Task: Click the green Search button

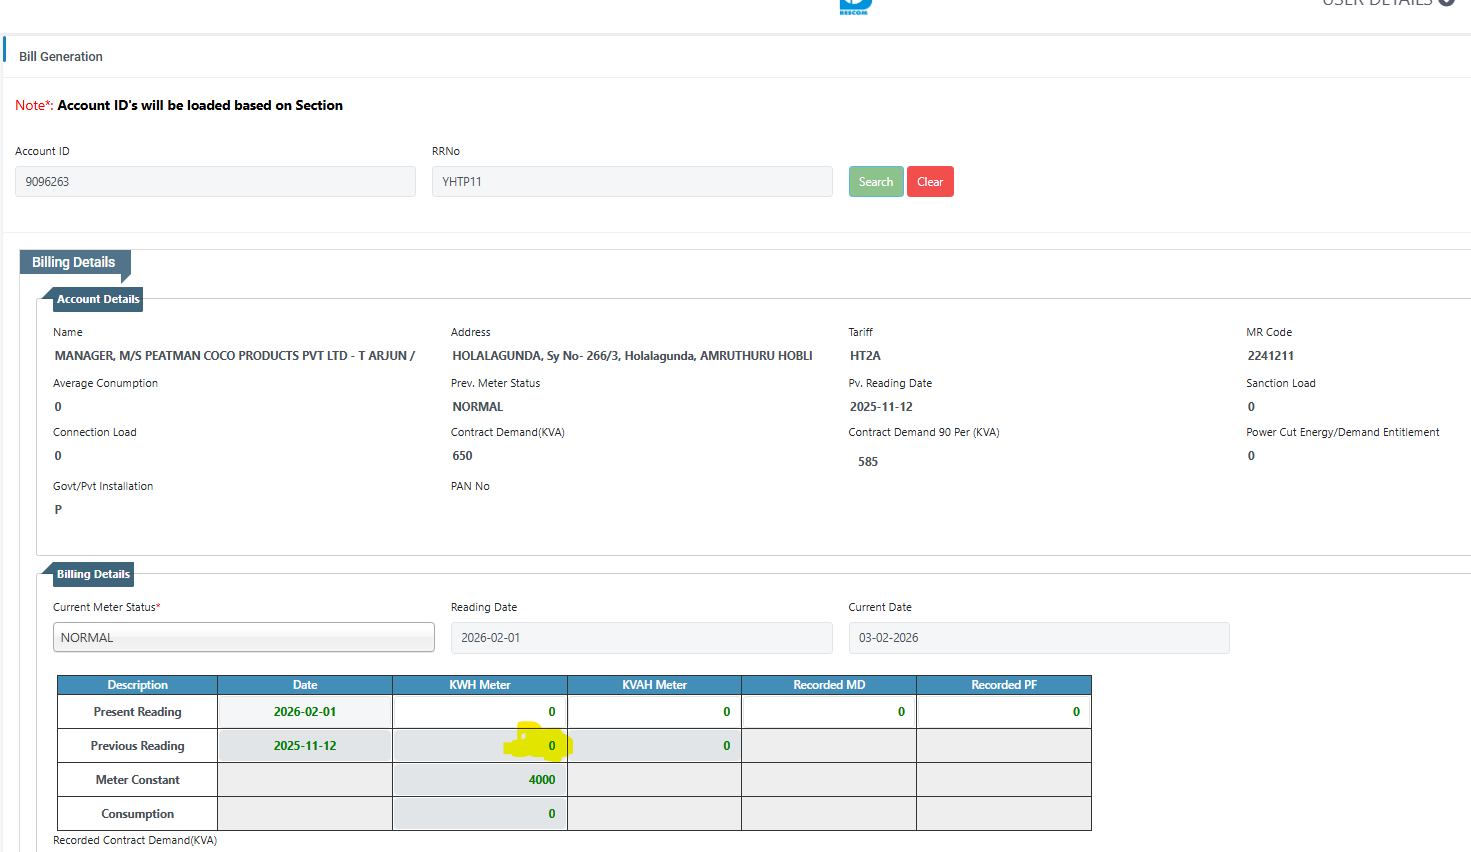Action: [875, 182]
